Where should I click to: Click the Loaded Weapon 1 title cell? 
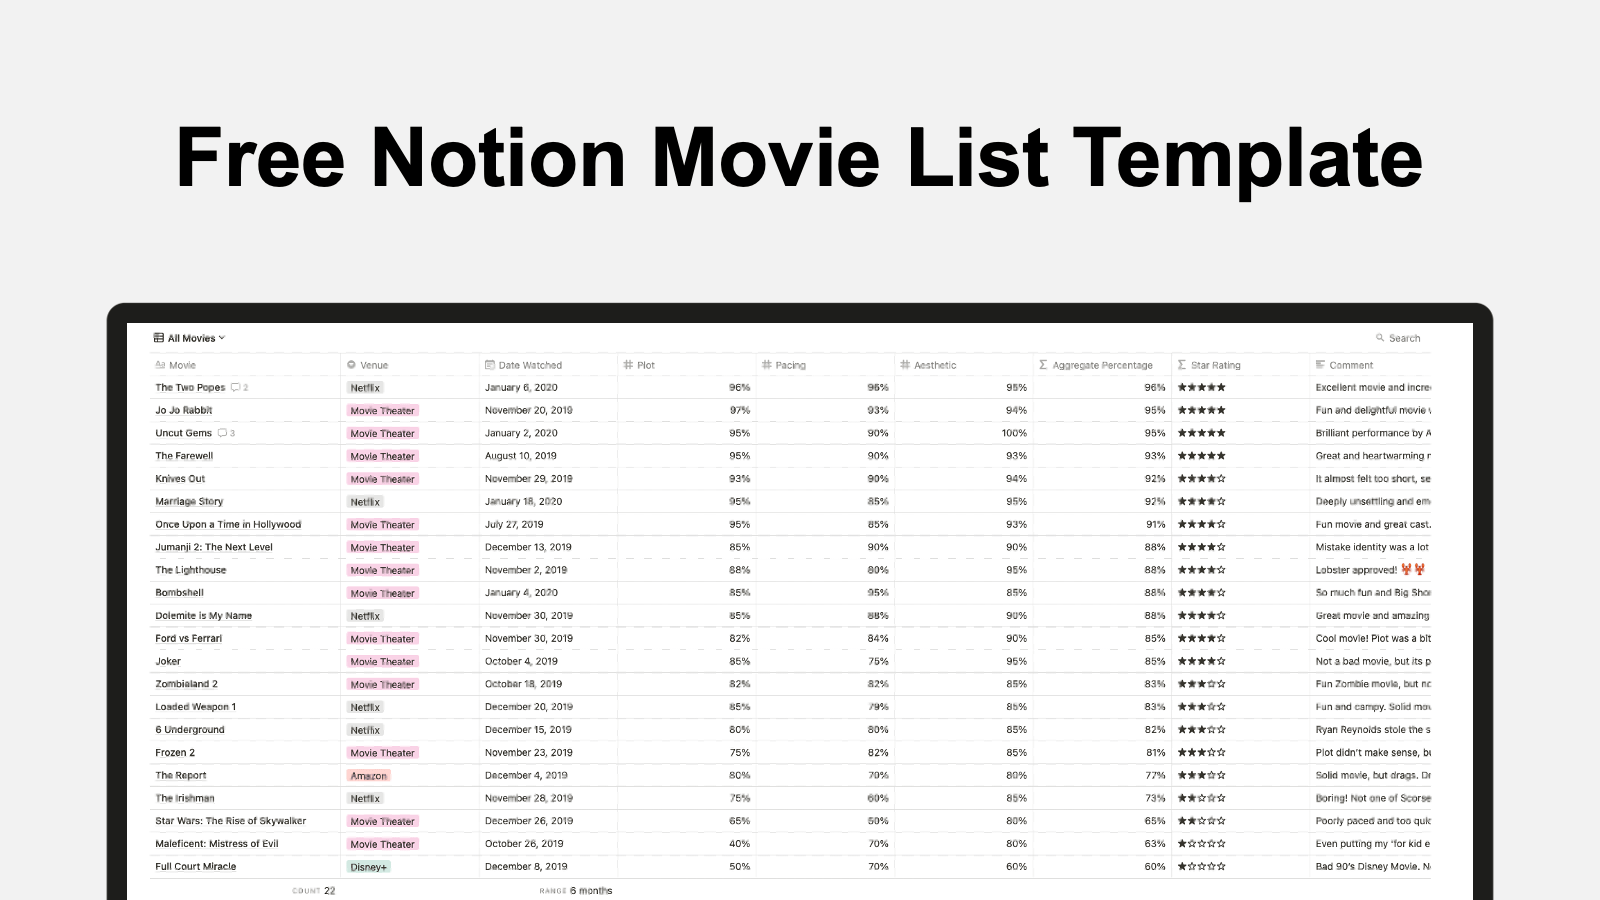click(196, 707)
